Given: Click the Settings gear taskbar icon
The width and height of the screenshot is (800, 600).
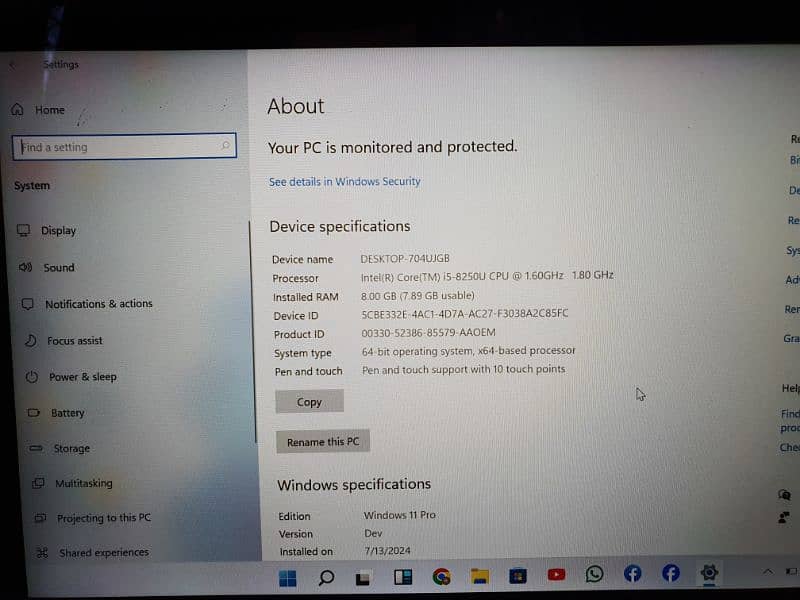Looking at the screenshot, I should pos(709,573).
